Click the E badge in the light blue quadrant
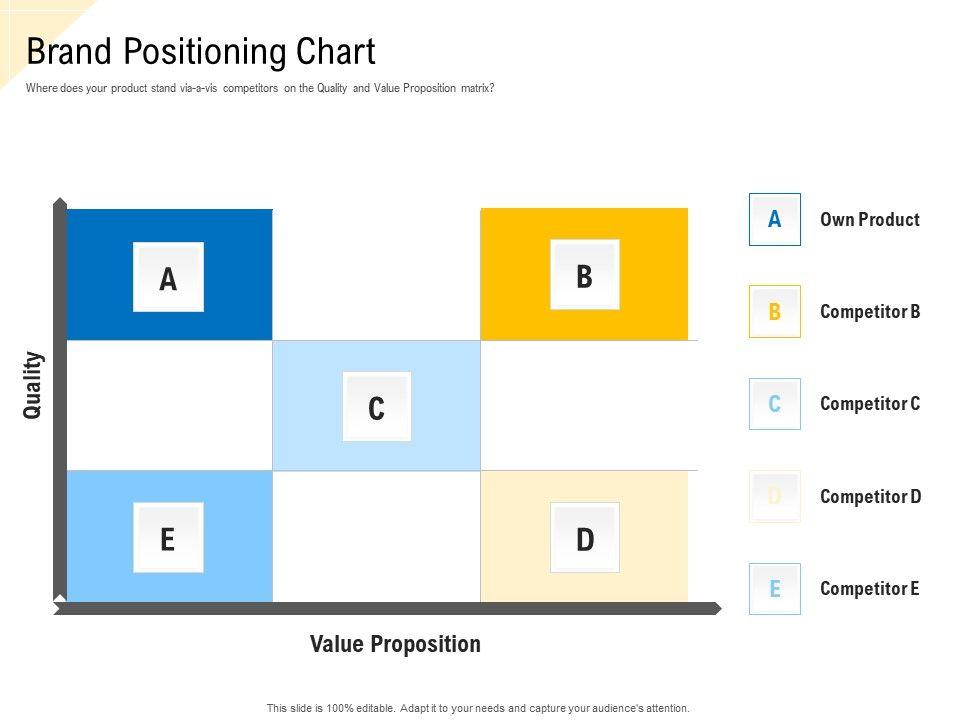Viewport: 960px width, 720px height. (168, 538)
